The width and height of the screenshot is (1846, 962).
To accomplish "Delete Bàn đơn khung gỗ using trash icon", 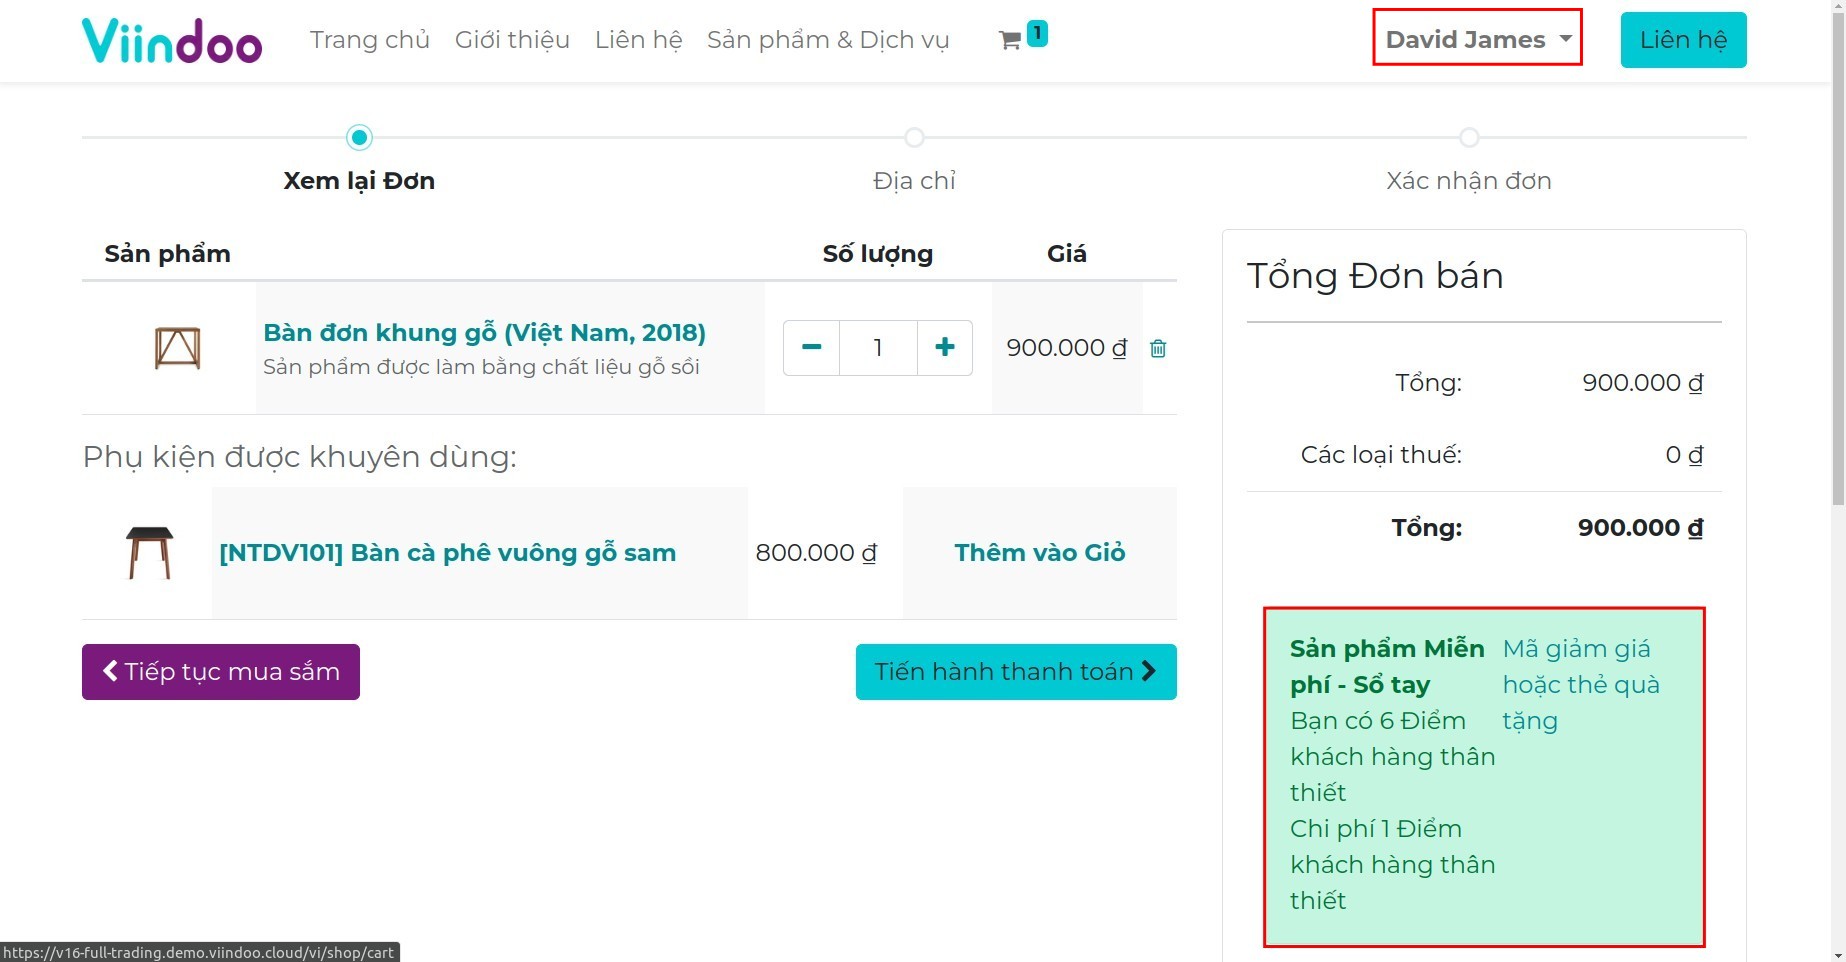I will pos(1158,348).
